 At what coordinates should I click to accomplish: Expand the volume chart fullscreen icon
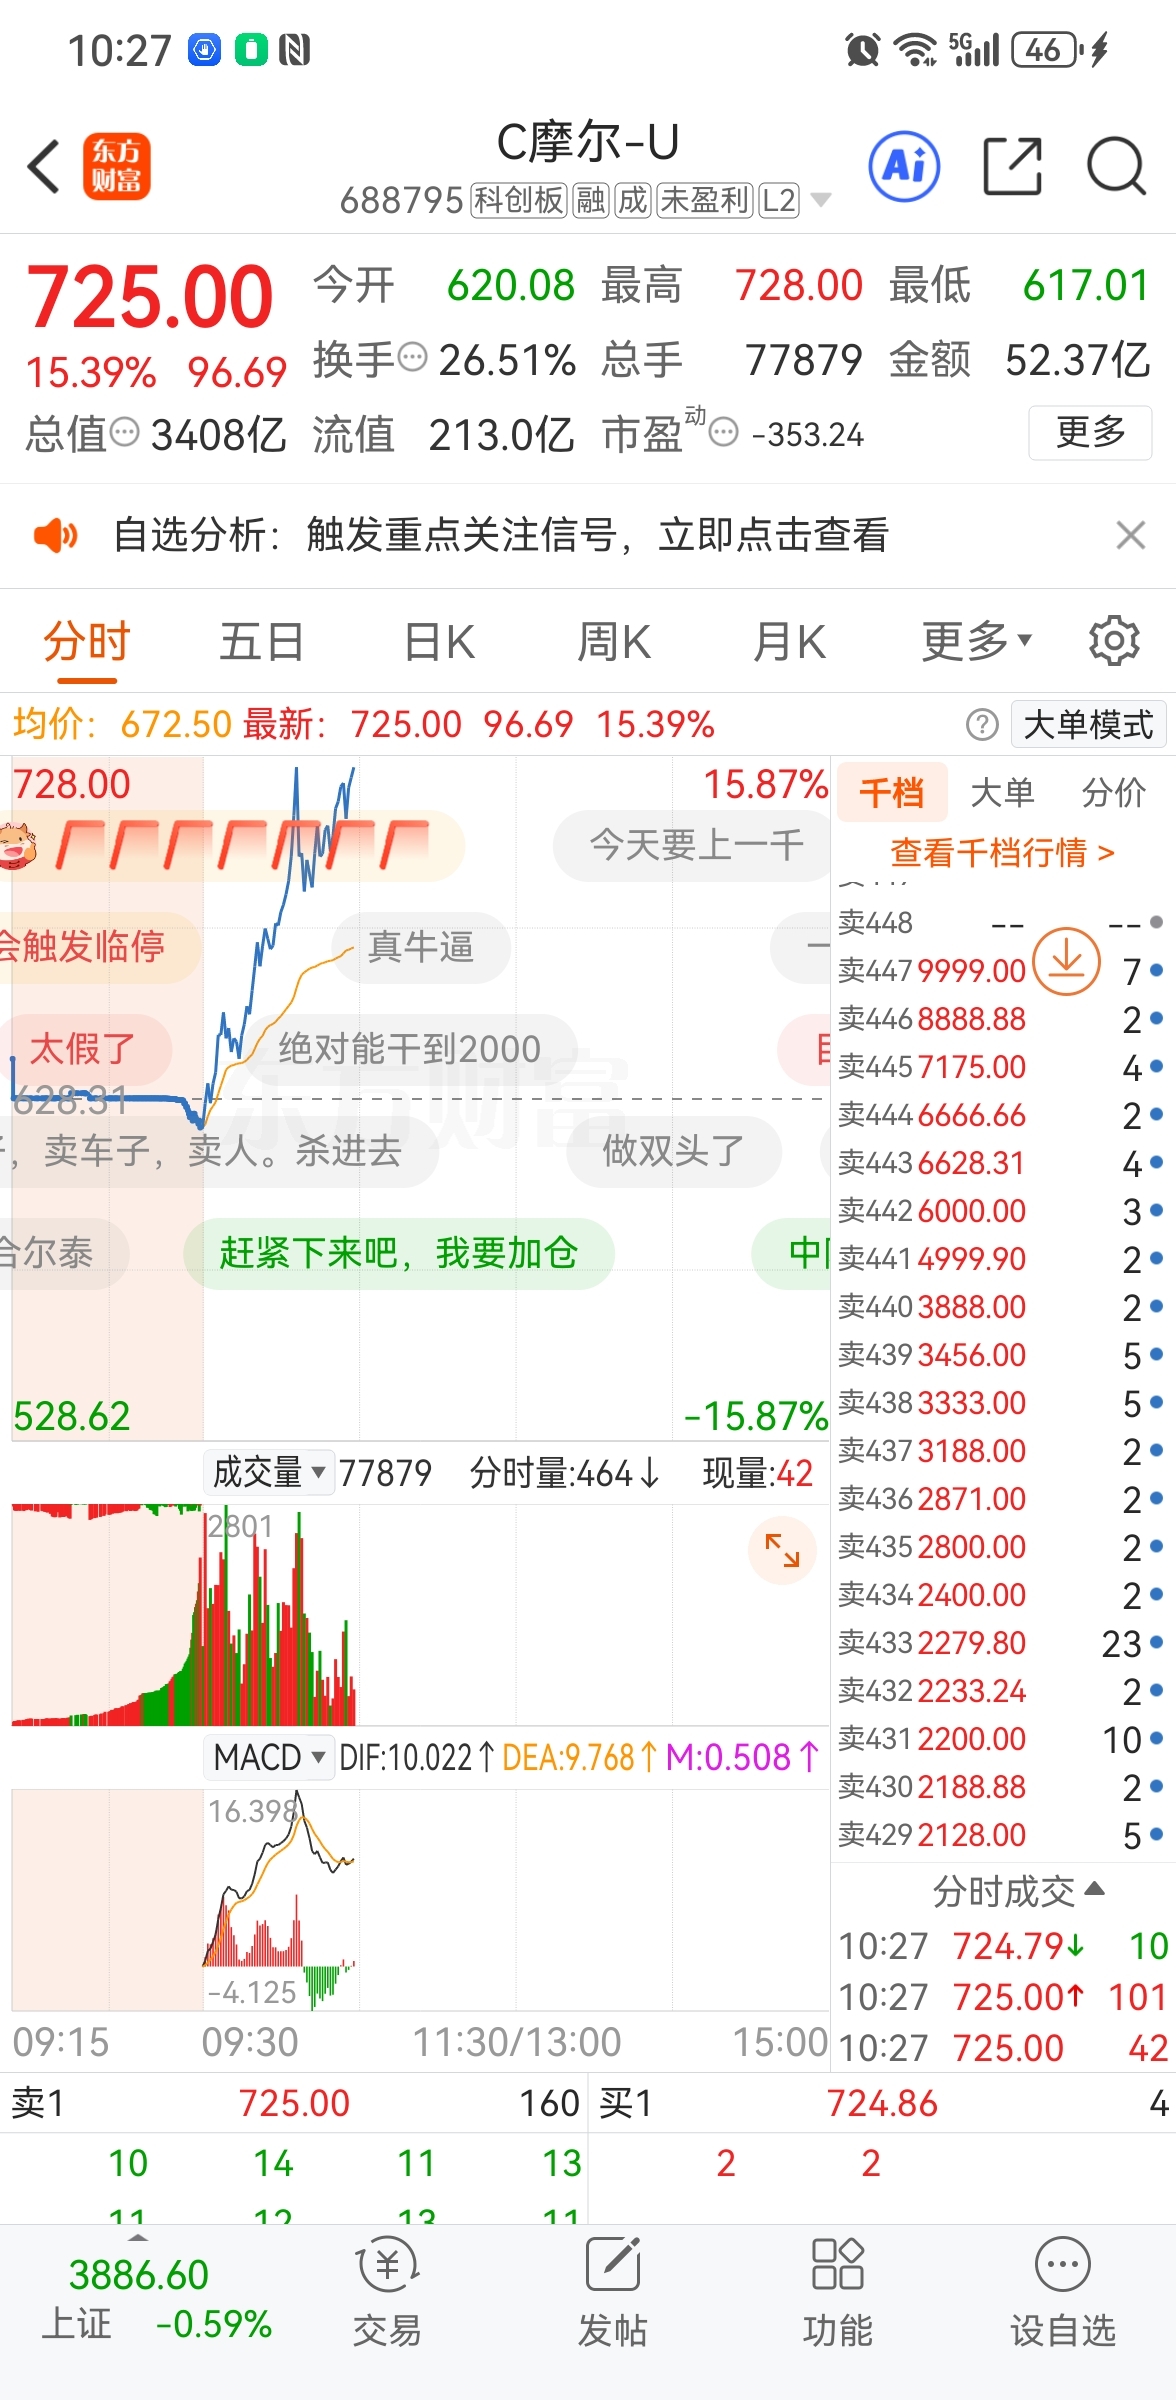[782, 1550]
